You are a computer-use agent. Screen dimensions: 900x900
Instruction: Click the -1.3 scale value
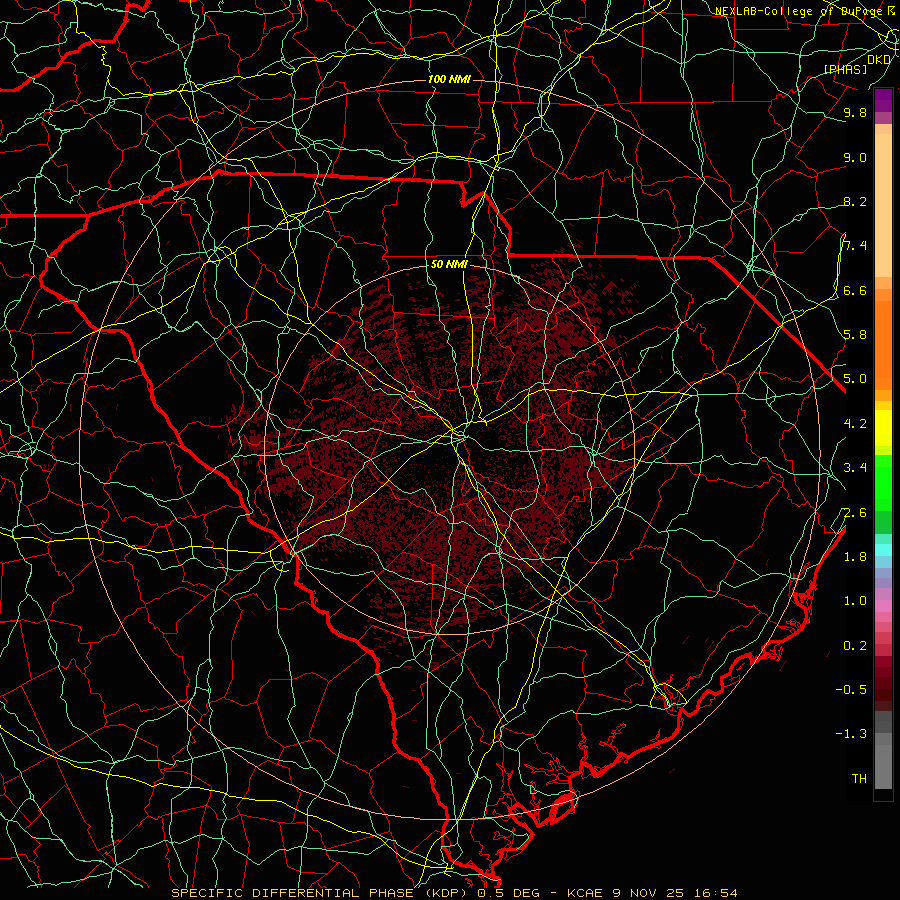tap(851, 734)
